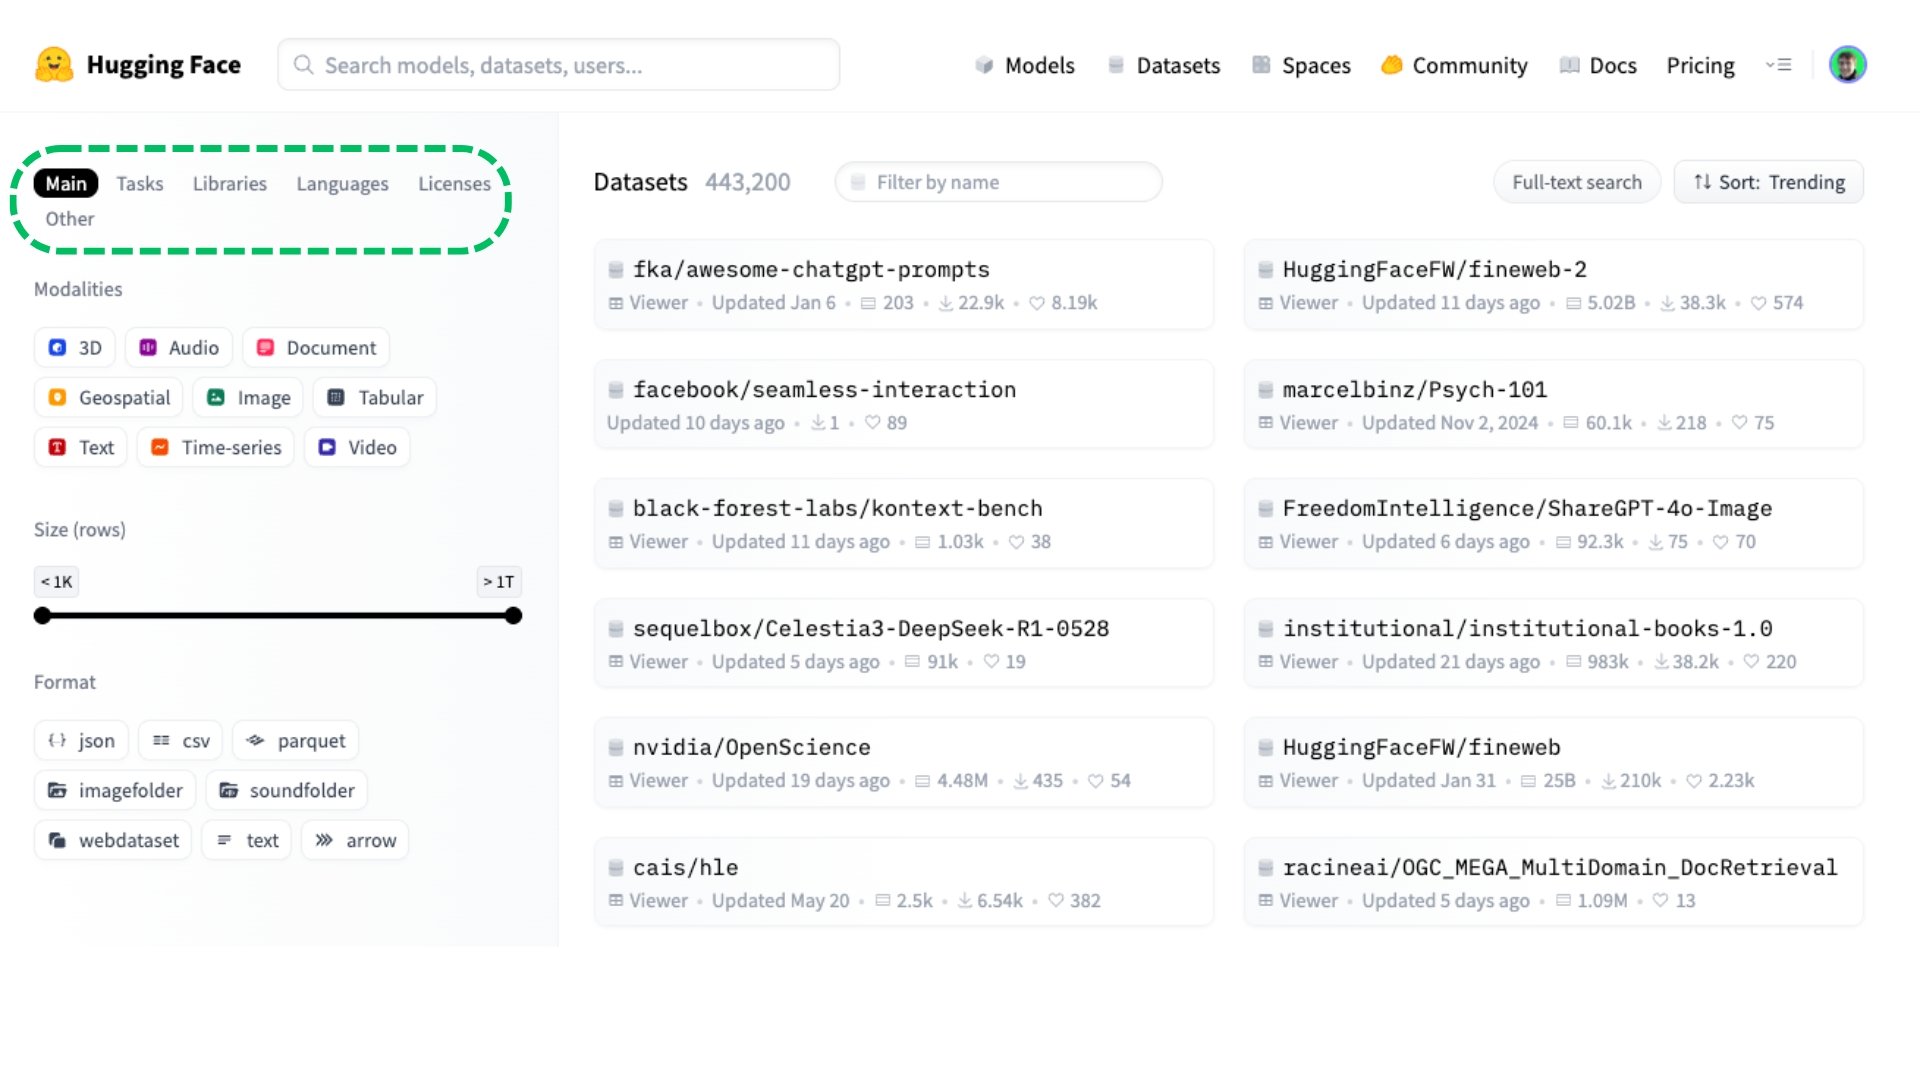Open nvidia/OpenScience dataset
Viewport: 1920px width, 1080px height.
tap(904, 763)
